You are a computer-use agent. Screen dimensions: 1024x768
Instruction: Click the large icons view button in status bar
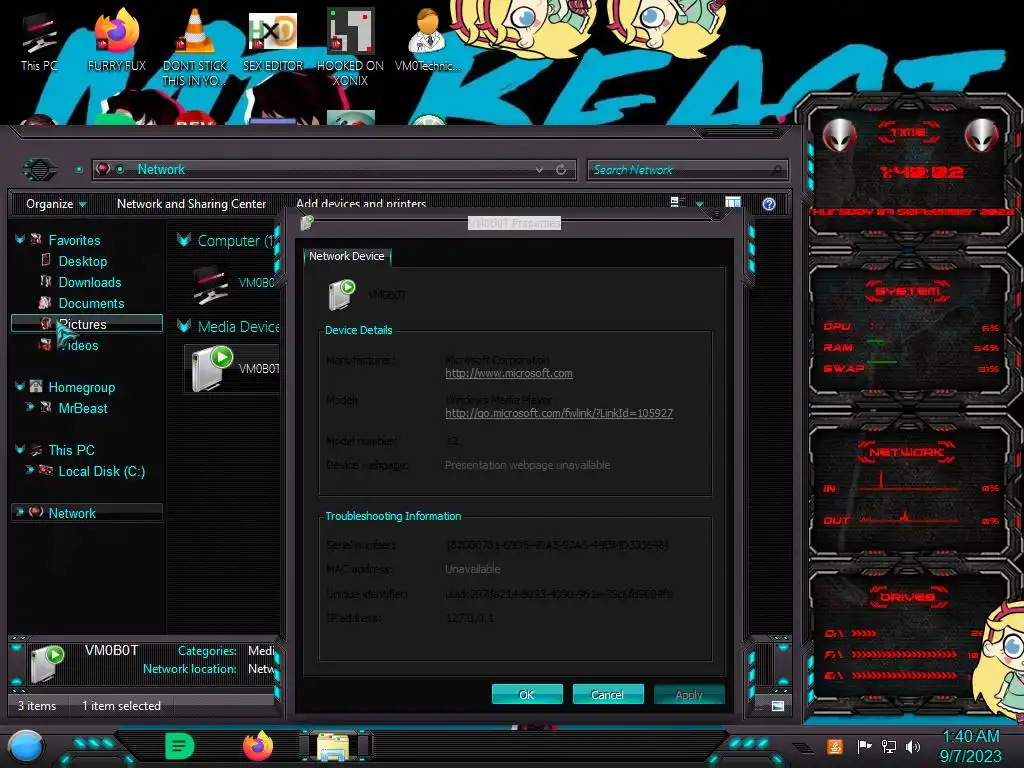point(777,706)
